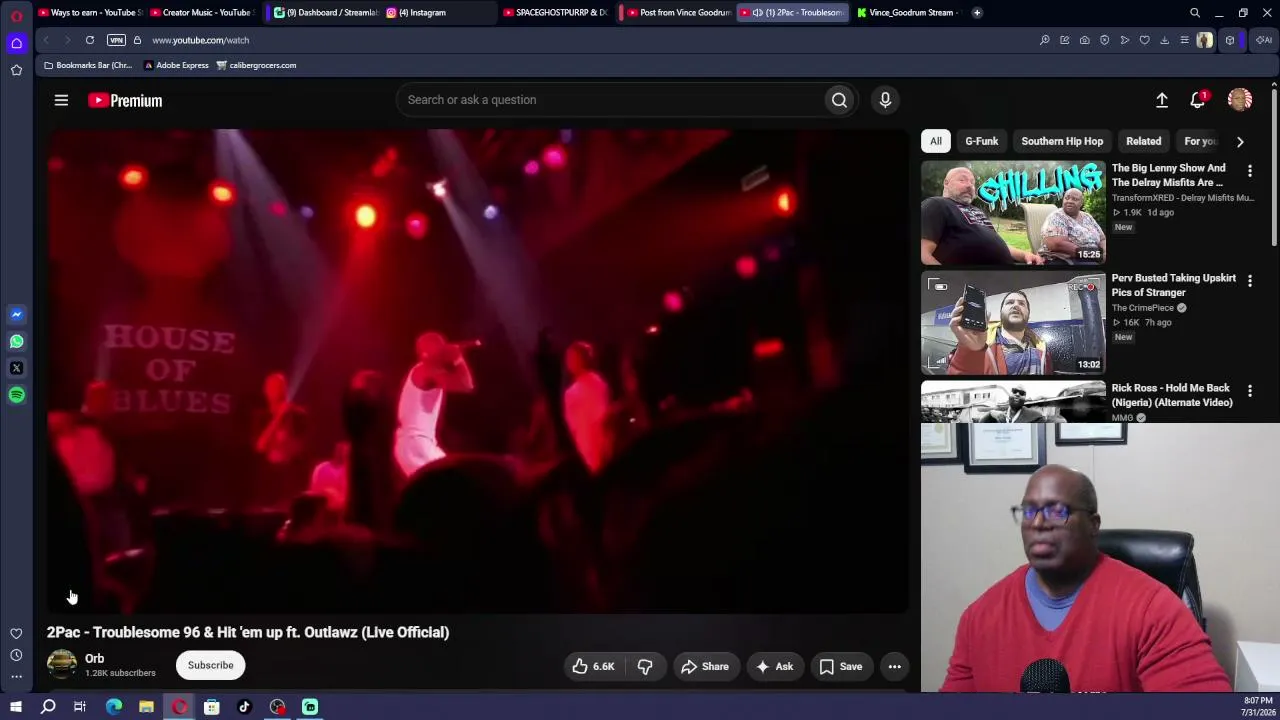Open the browser downloads icon

1164,40
